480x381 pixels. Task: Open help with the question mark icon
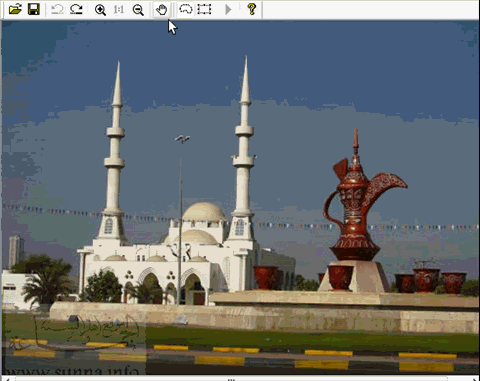252,9
